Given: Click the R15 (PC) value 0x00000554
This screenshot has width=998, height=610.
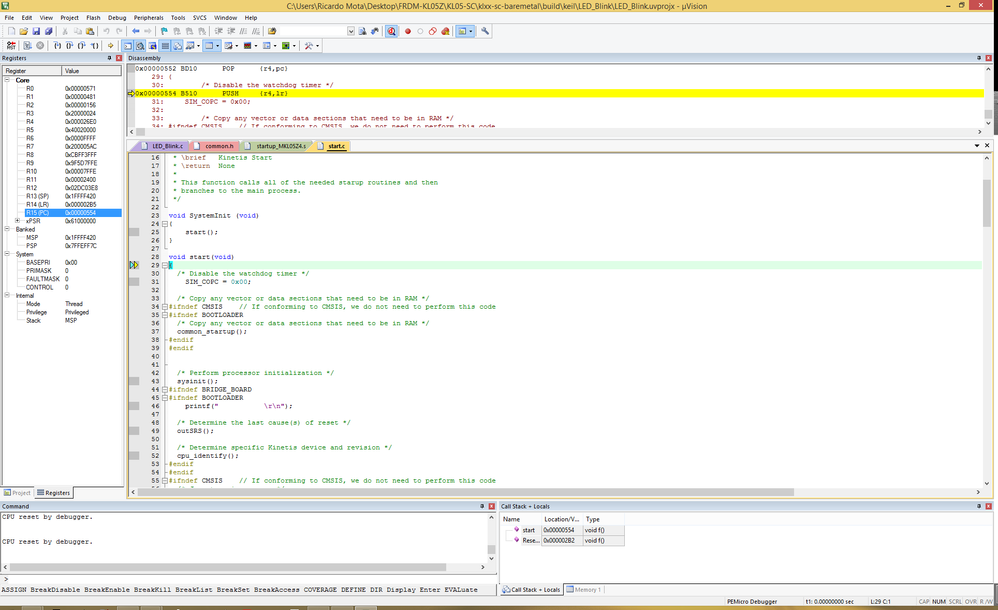Looking at the screenshot, I should (x=80, y=213).
